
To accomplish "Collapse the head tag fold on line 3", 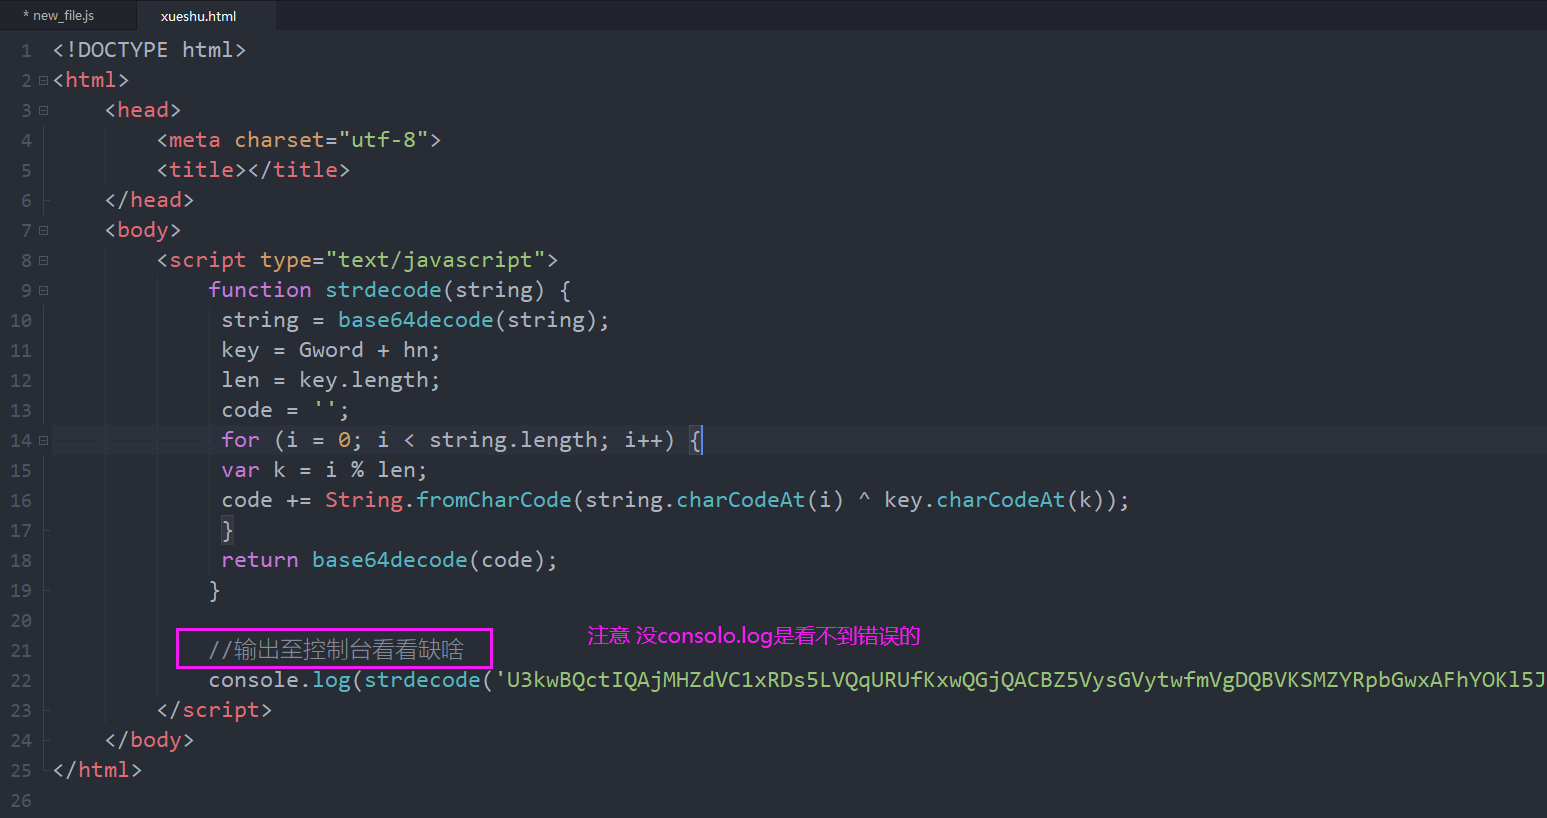I will pos(43,110).
